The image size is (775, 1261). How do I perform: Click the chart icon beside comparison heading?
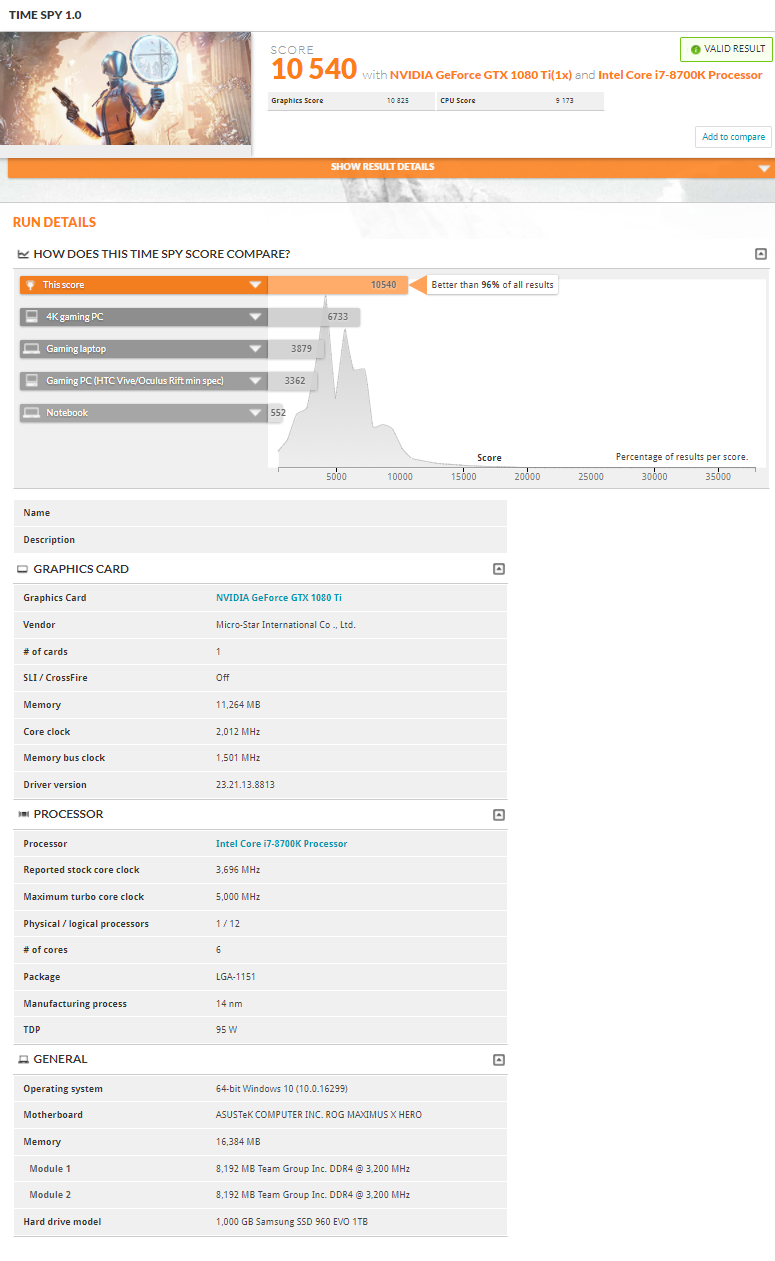click(23, 254)
